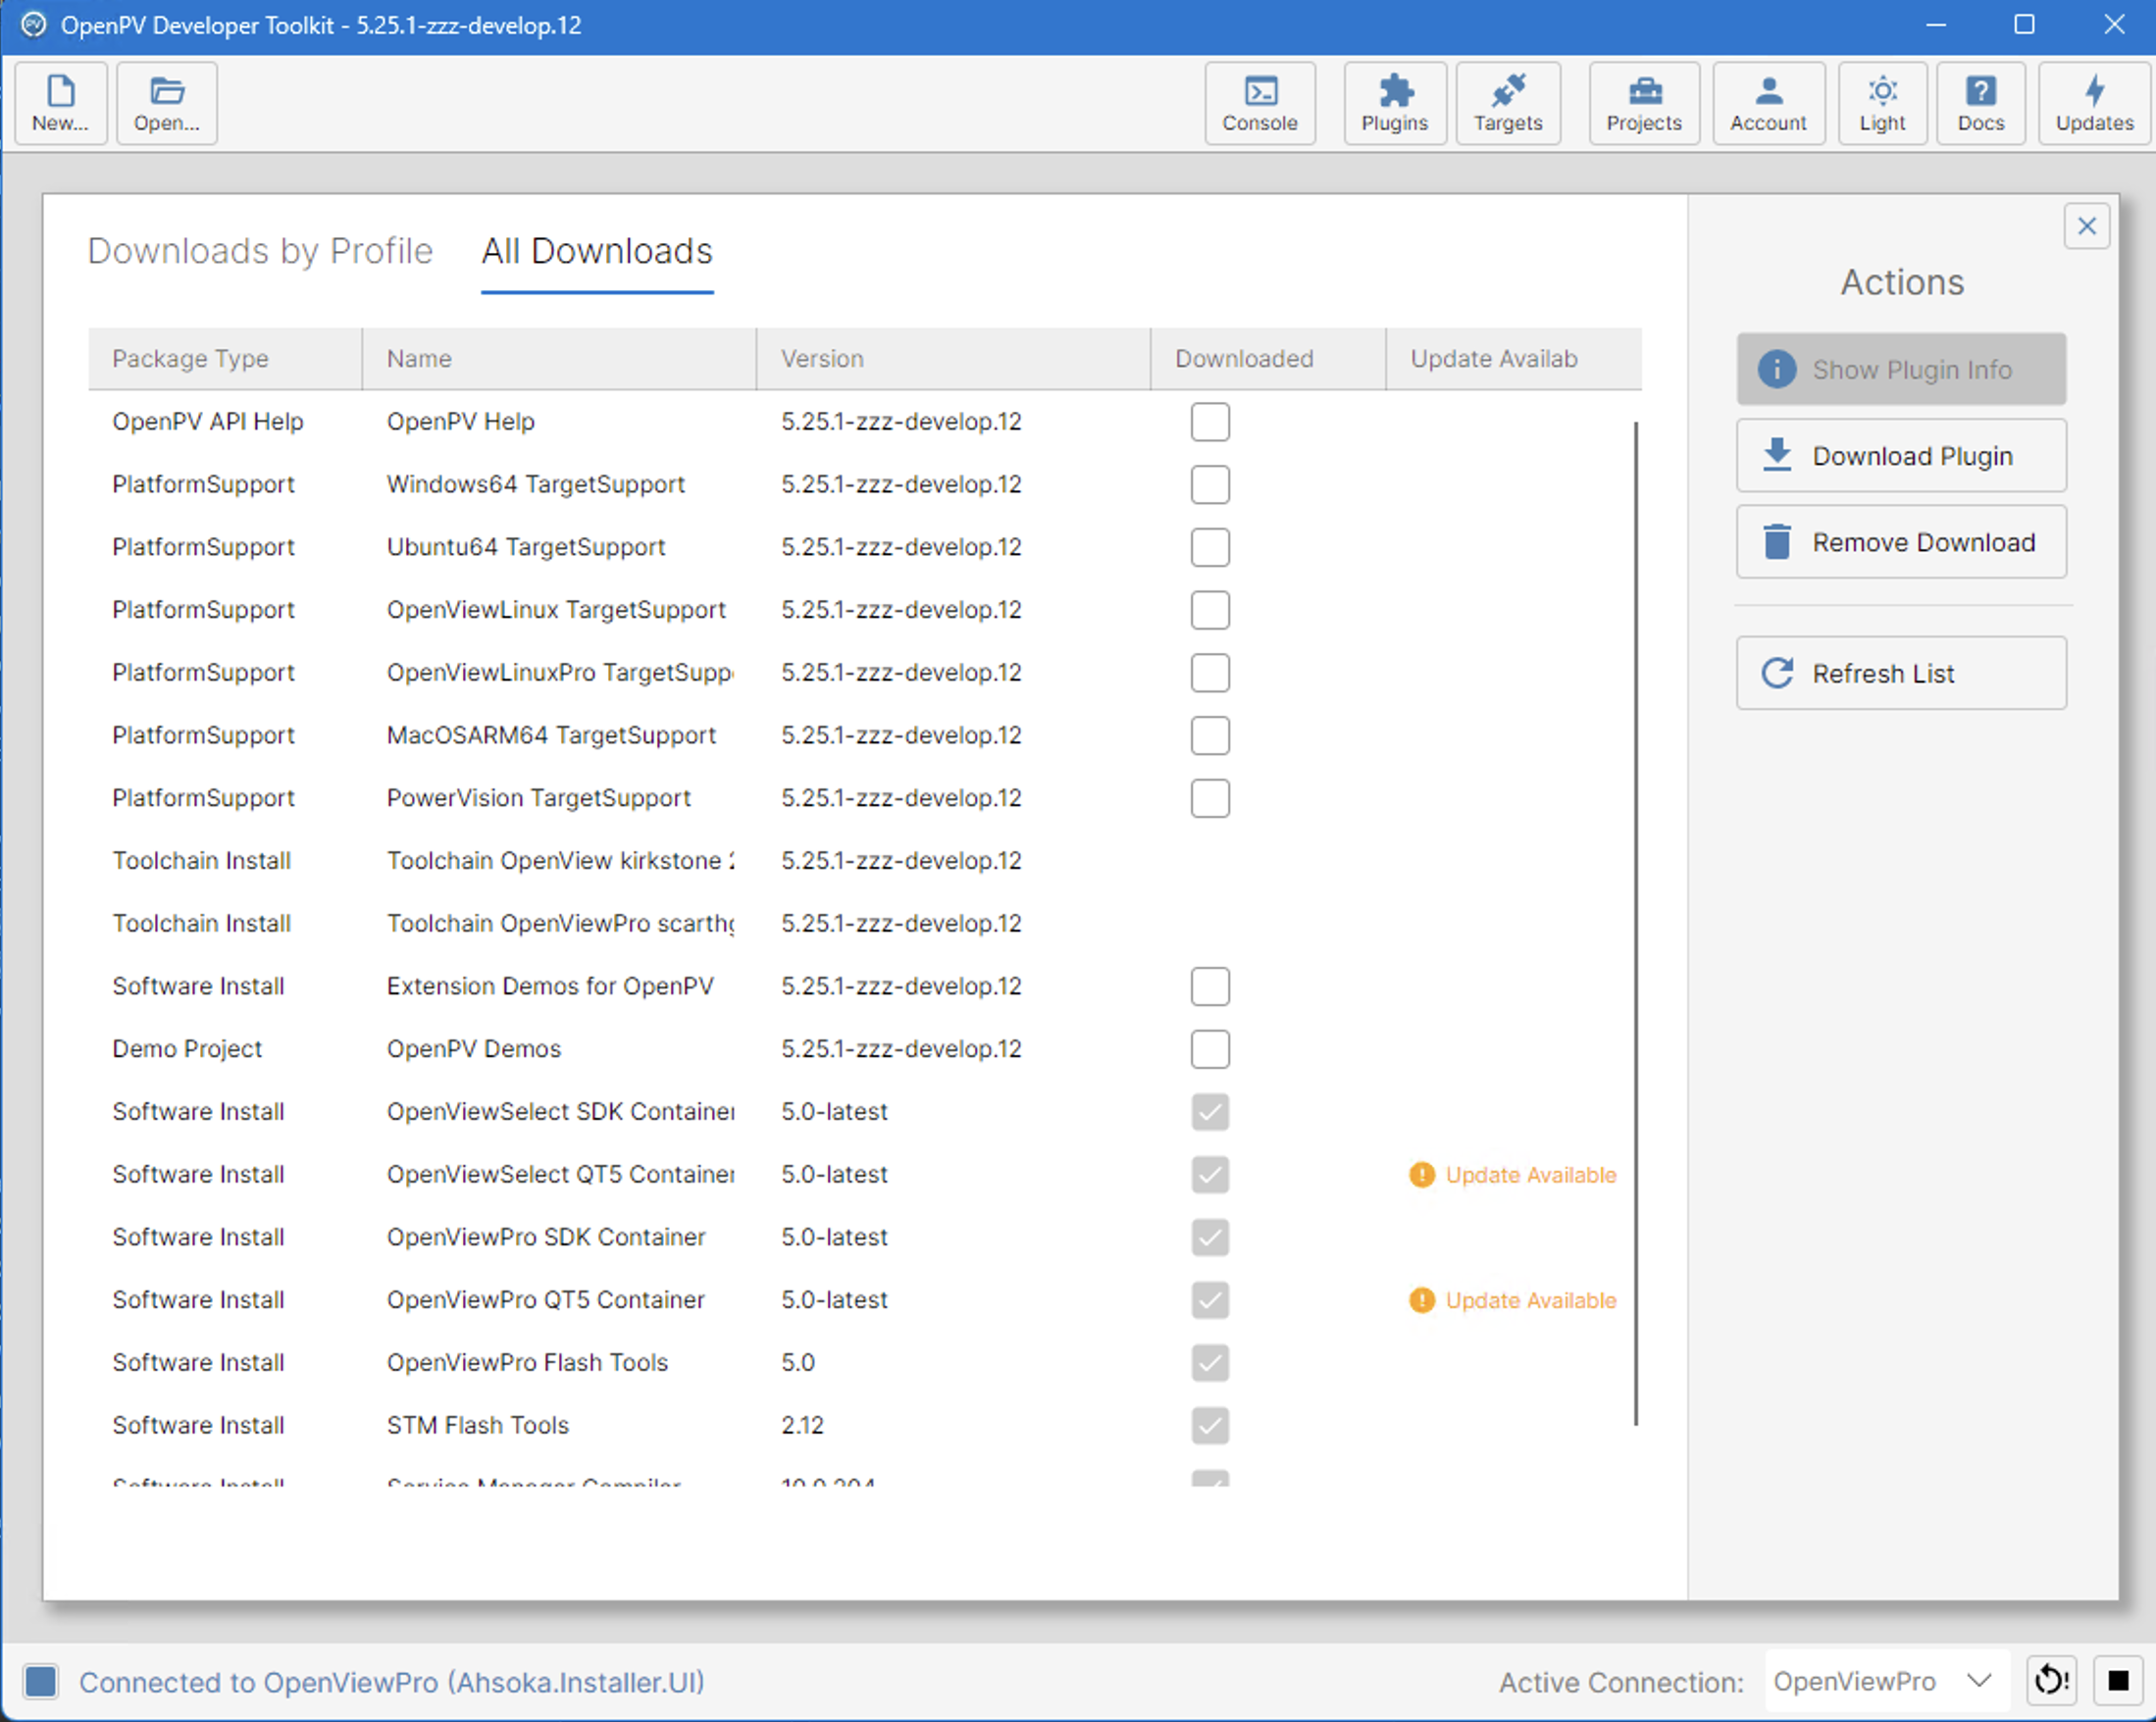Close the downloads panel with the X

pyautogui.click(x=2086, y=226)
